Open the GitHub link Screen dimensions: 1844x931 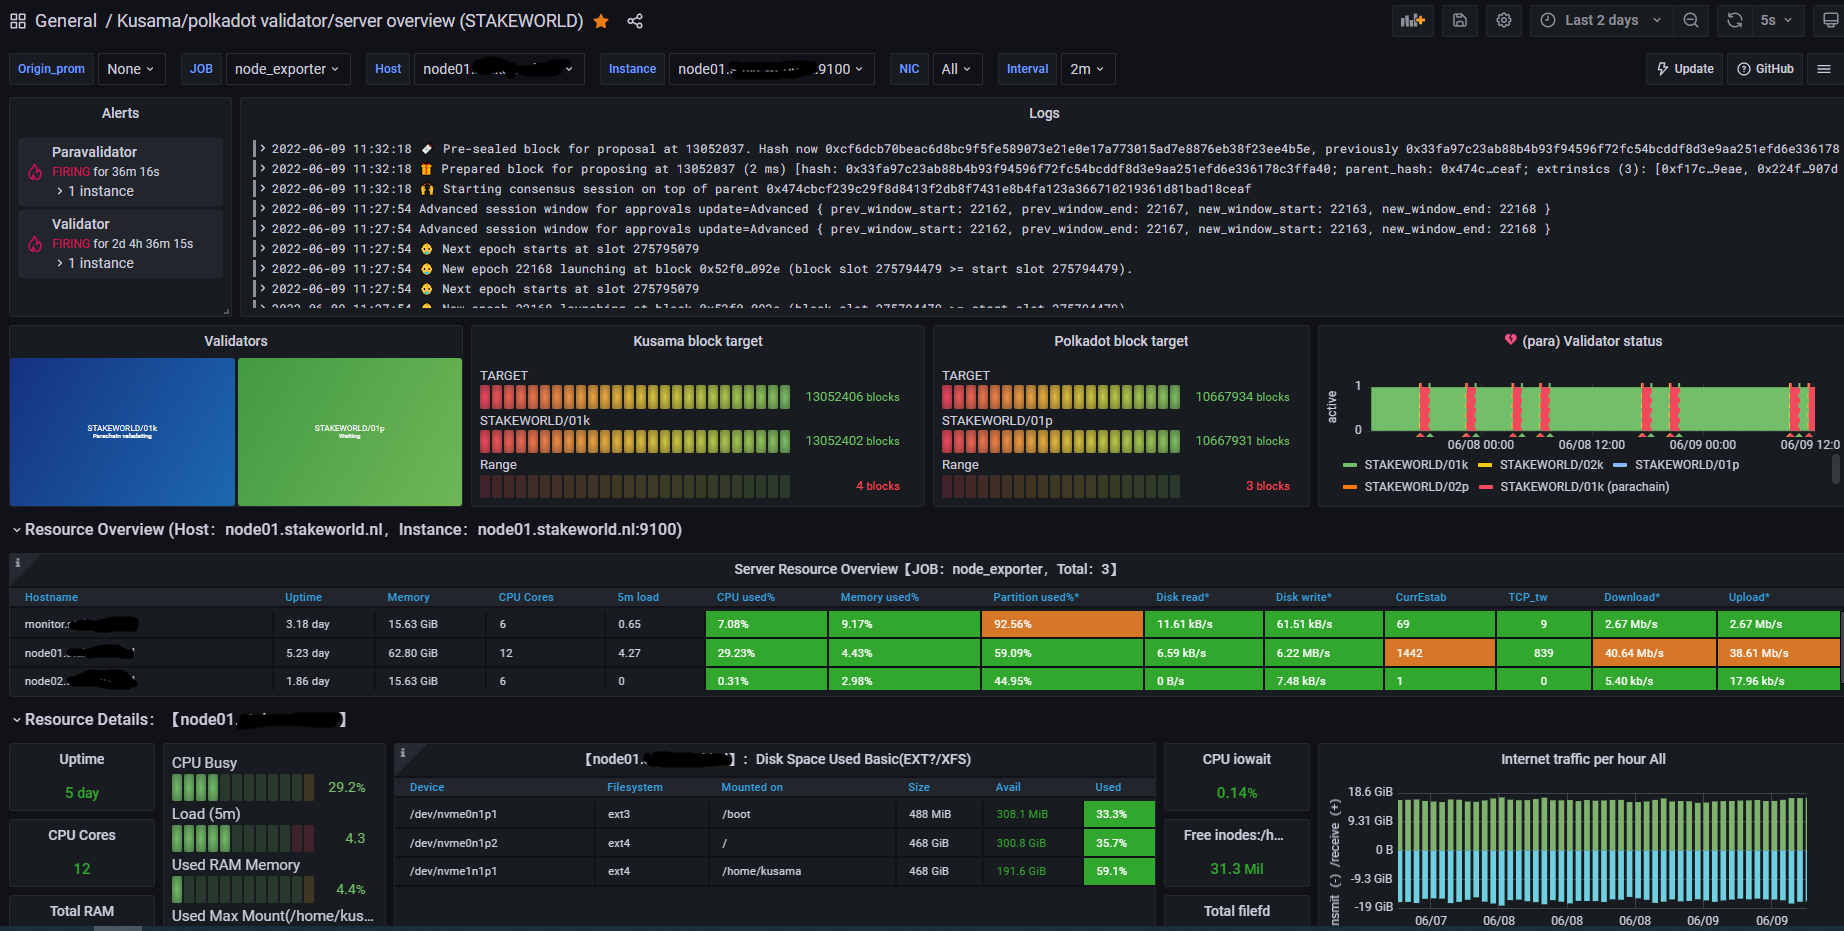pyautogui.click(x=1765, y=69)
